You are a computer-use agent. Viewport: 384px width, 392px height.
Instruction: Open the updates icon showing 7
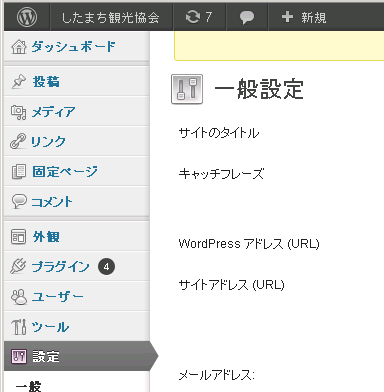pos(199,17)
